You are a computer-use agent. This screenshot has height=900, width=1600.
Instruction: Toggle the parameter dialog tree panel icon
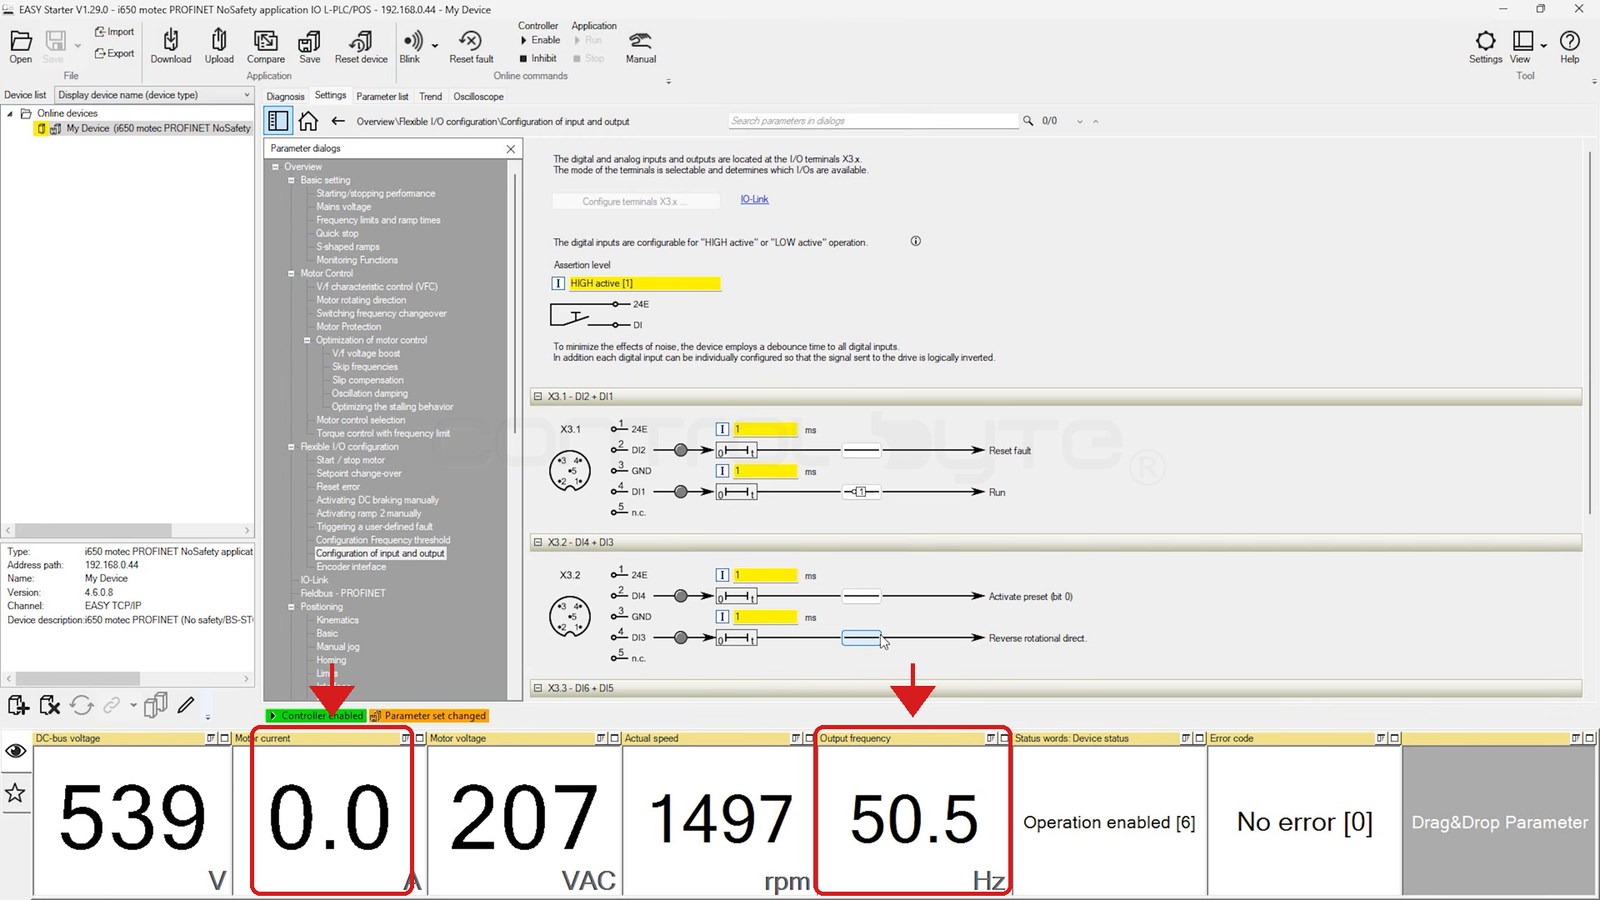(278, 121)
